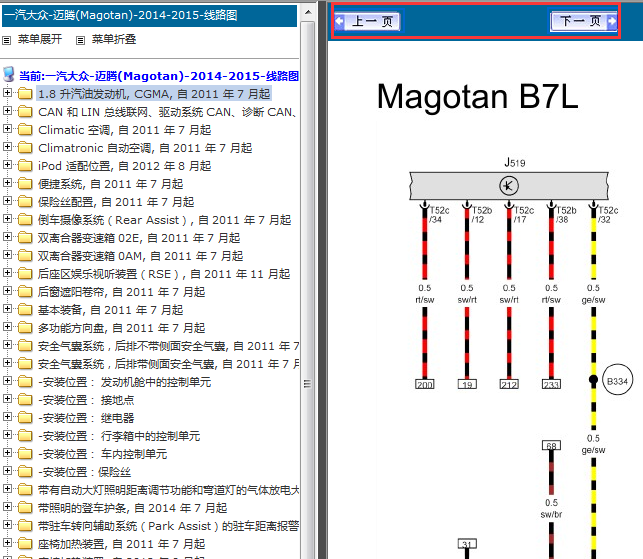Go to previous page with 上一页 button
The height and width of the screenshot is (559, 643).
coord(368,21)
